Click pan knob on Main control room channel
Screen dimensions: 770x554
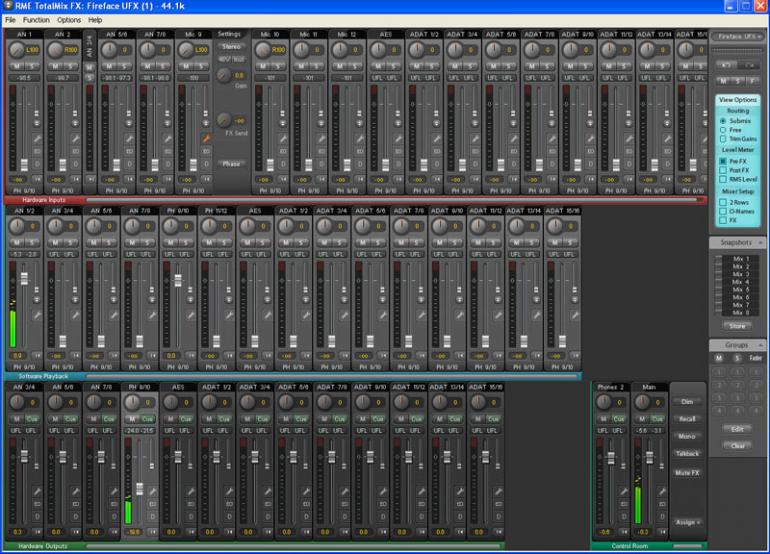point(642,402)
